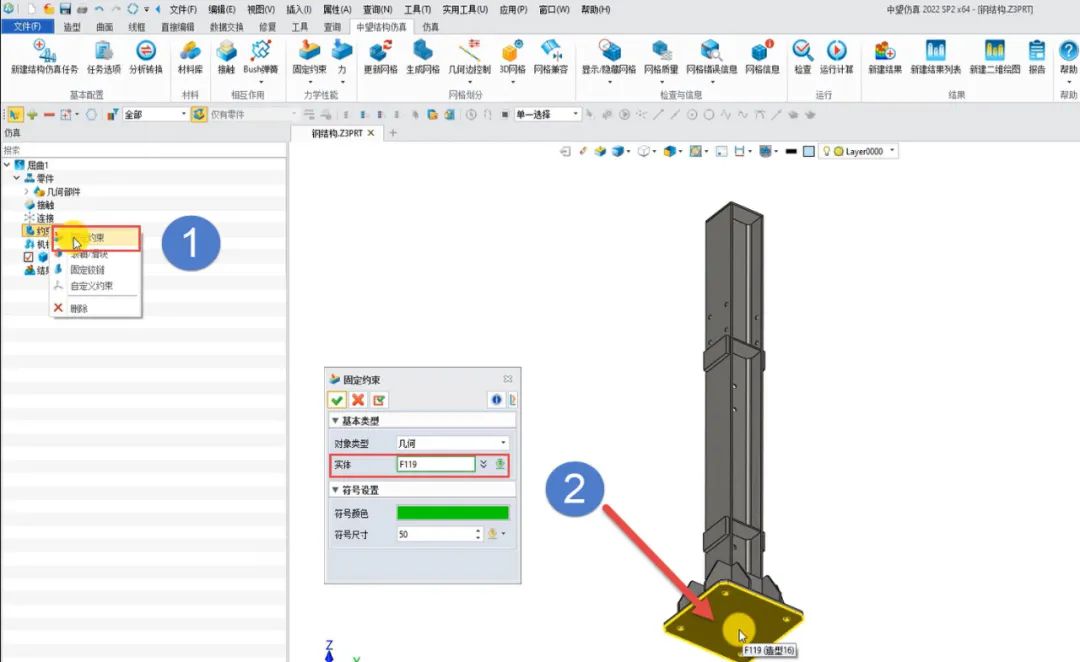
Task: Switch to the 造型 ribbon tab
Action: tap(72, 27)
